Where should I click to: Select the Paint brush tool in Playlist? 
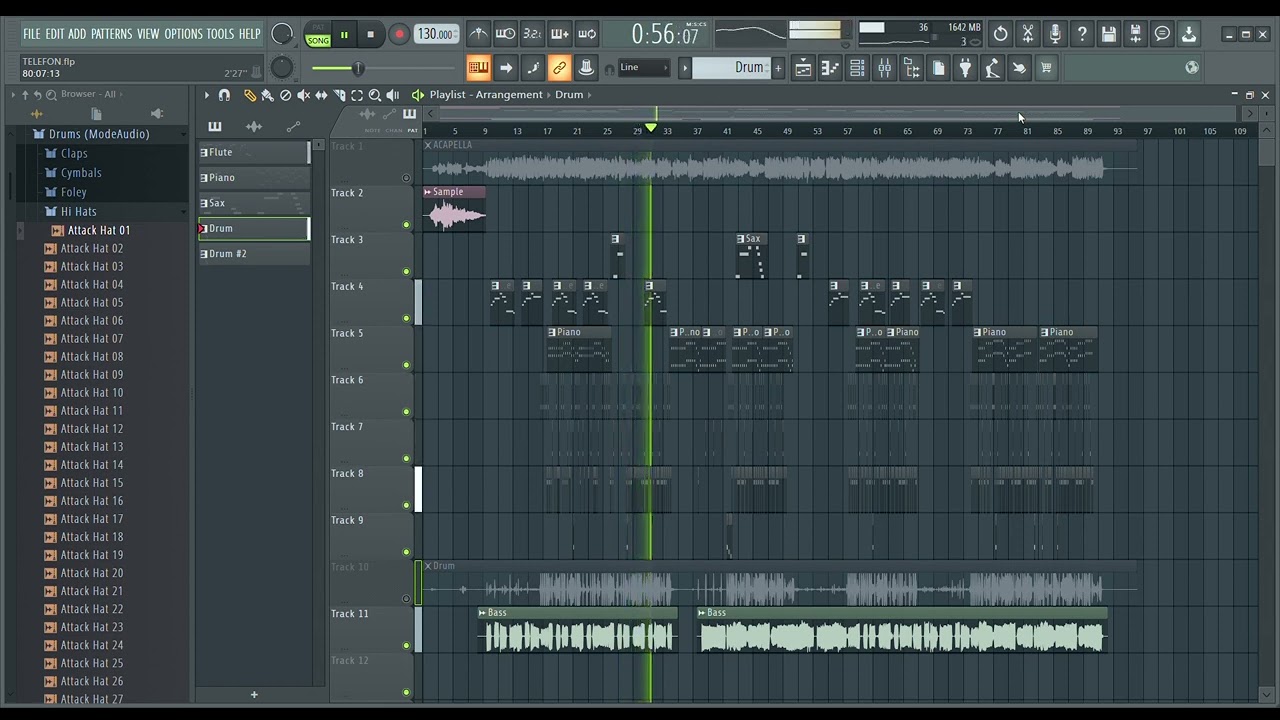coord(267,95)
